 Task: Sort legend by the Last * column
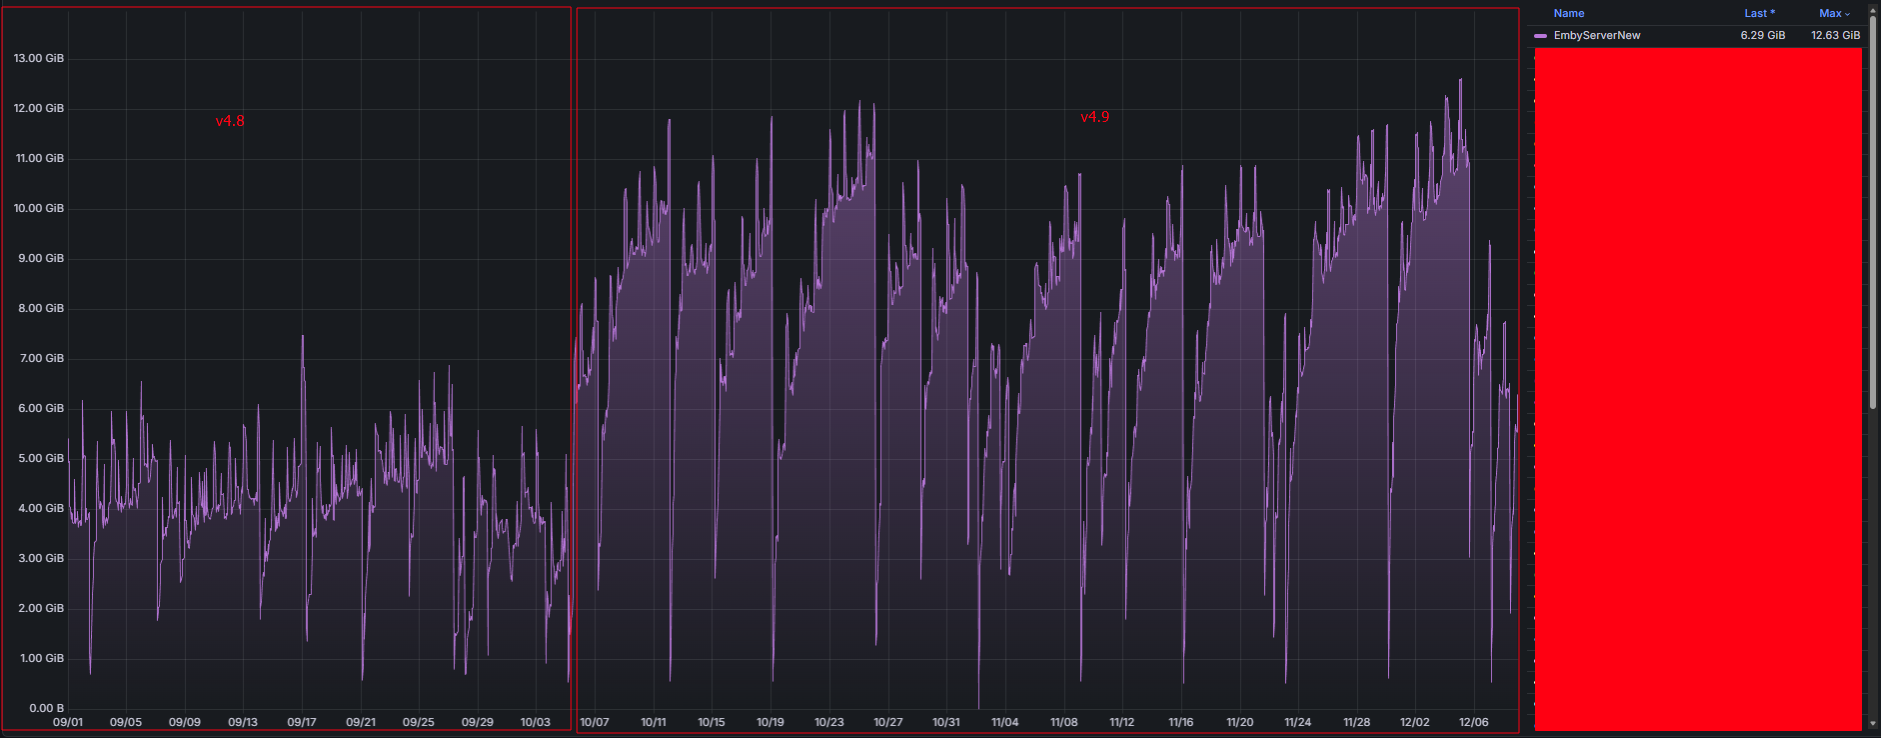coord(1759,13)
